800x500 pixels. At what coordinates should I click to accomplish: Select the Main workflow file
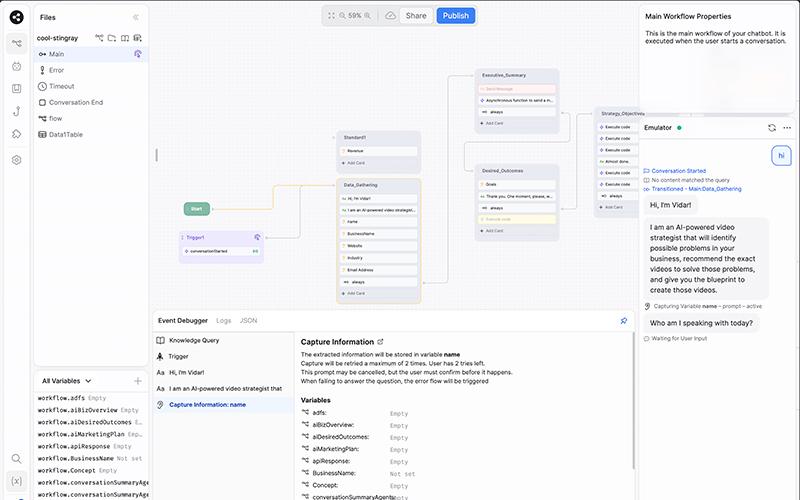click(91, 54)
